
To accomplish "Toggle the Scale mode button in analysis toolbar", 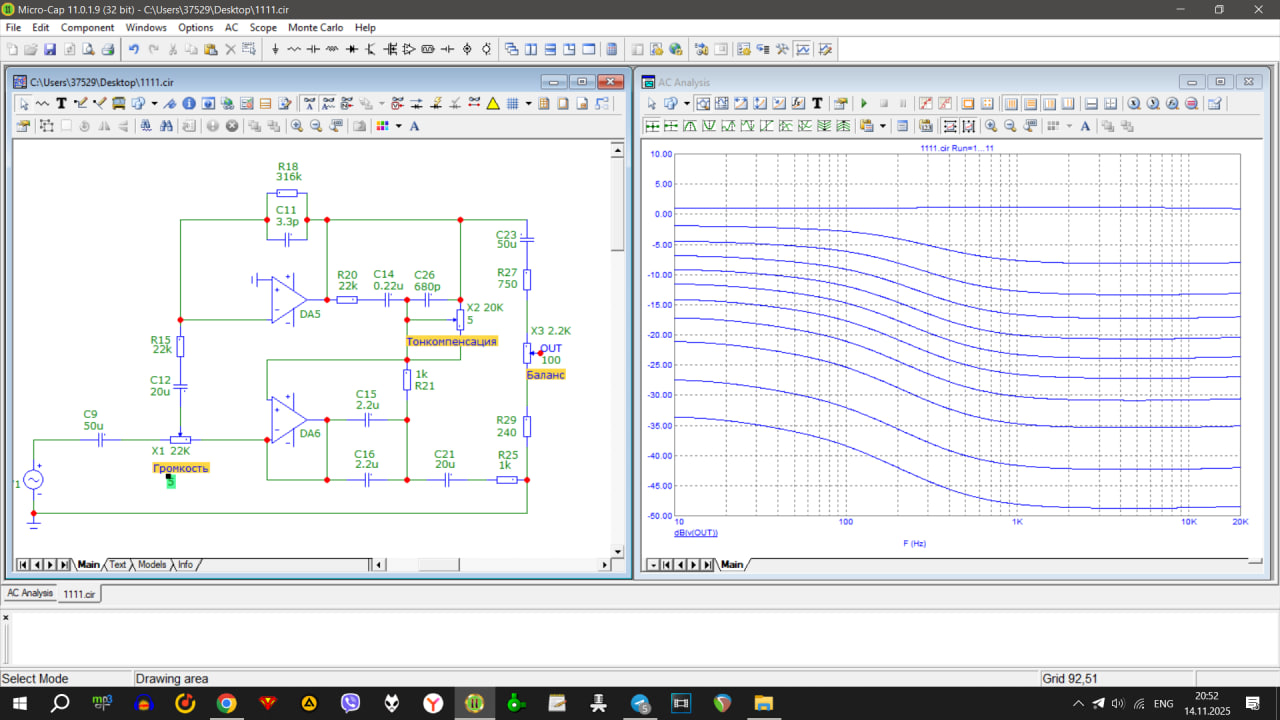I will [x=703, y=103].
